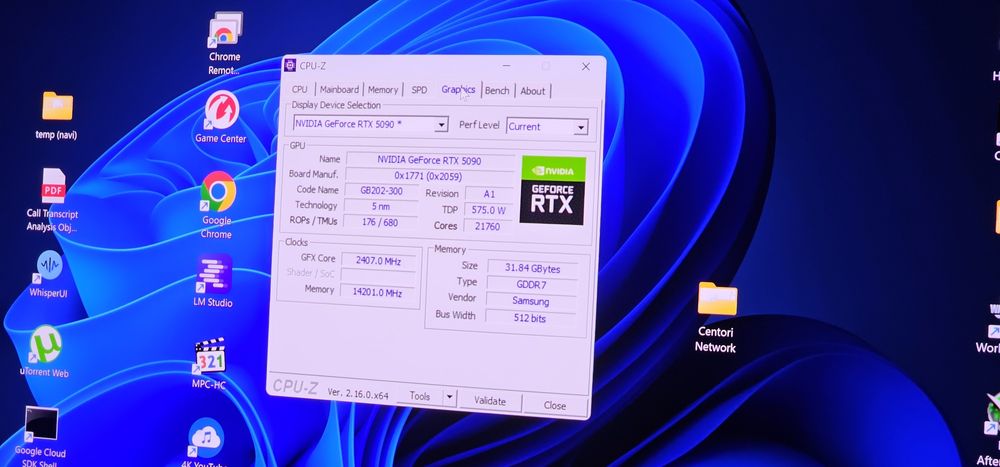
Task: Open the Google Cloud SDK Shell shortcut
Action: point(40,436)
